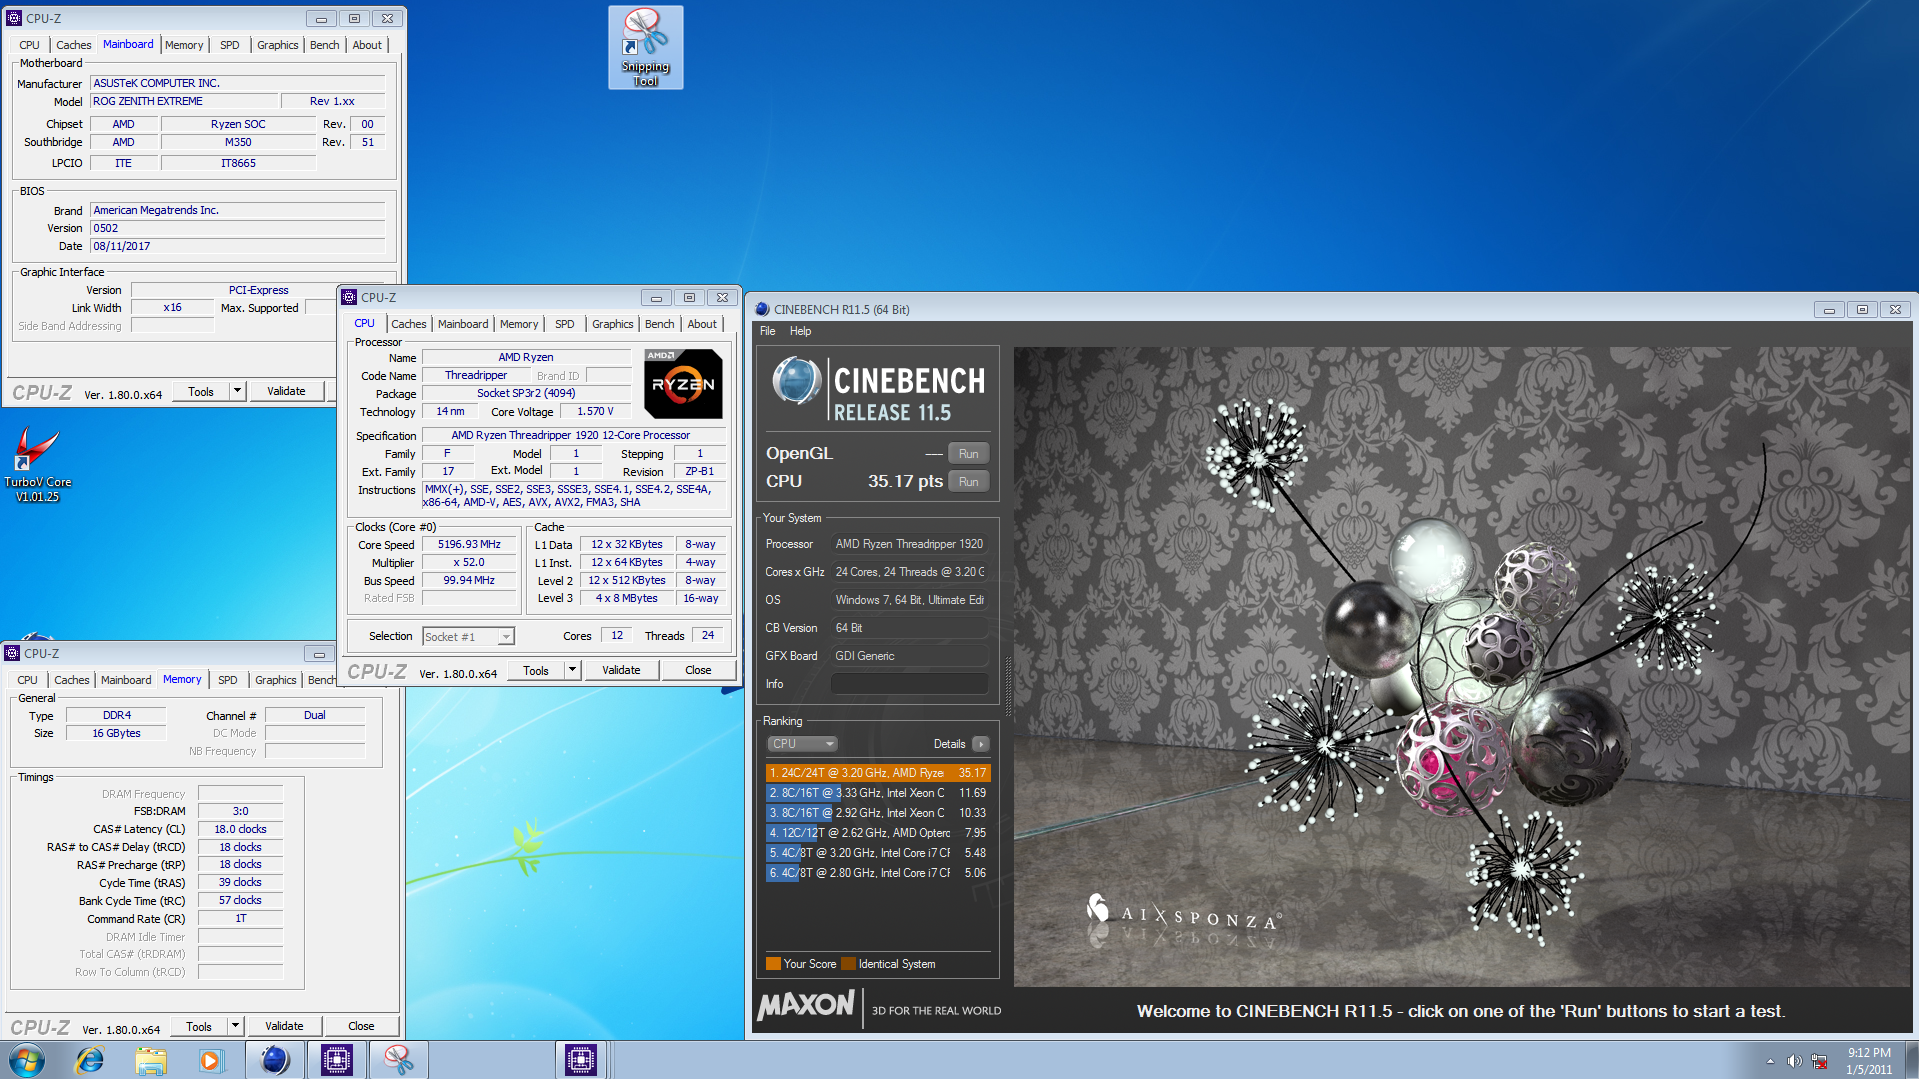Open the Windows Start menu

pyautogui.click(x=26, y=1059)
